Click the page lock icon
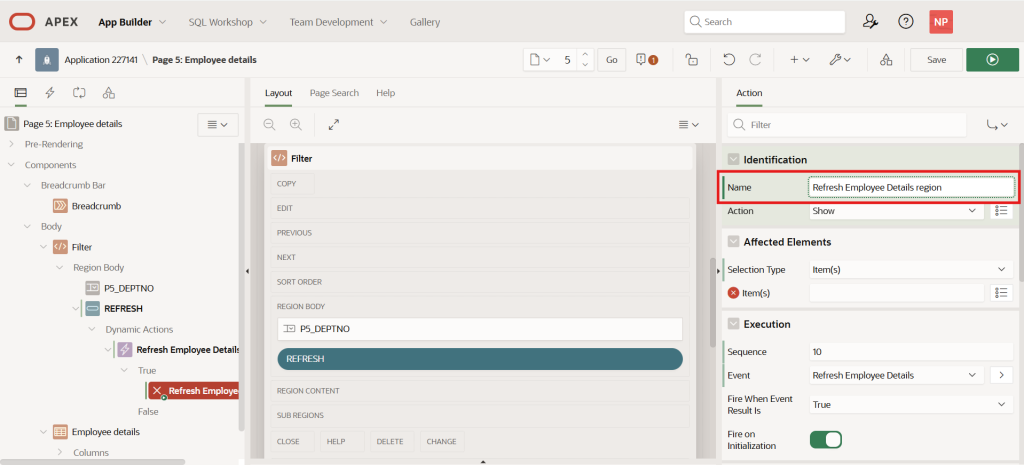 point(691,59)
